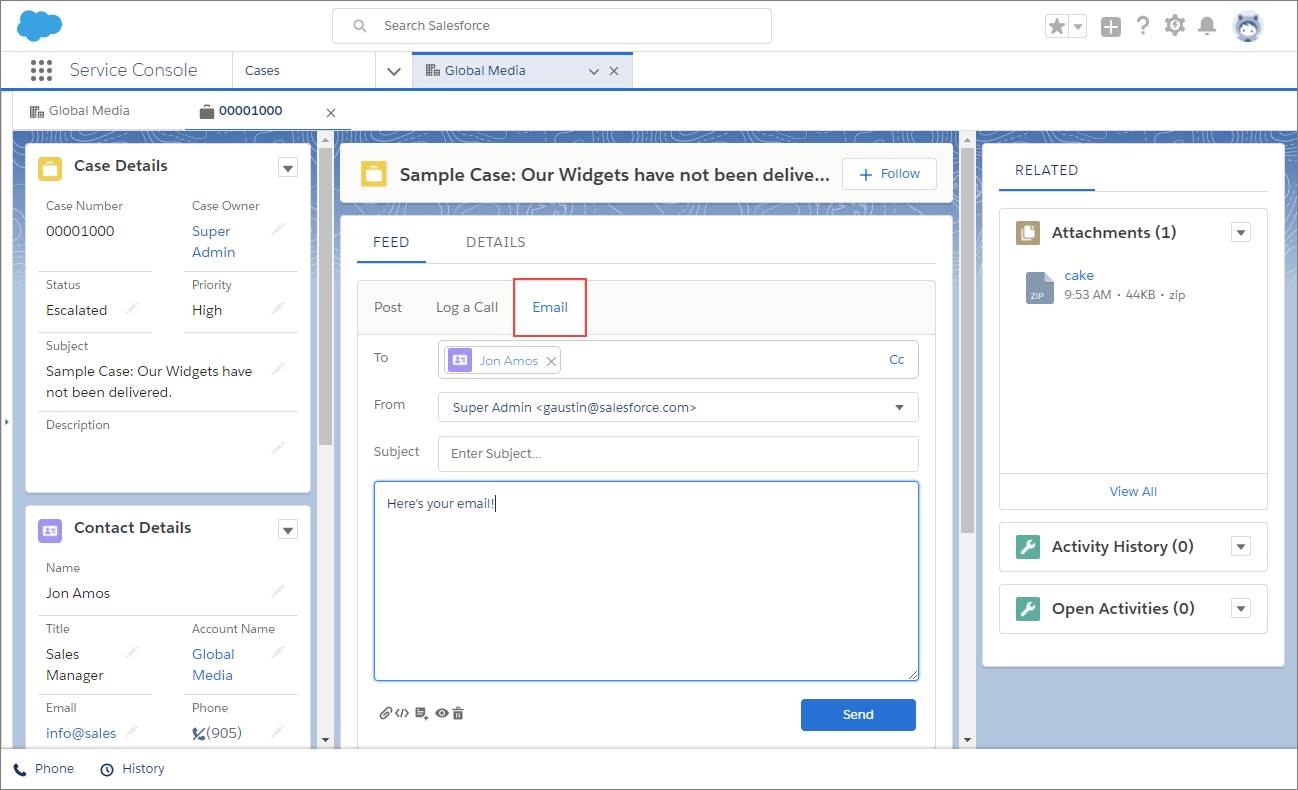Image resolution: width=1298 pixels, height=790 pixels.
Task: Open the Case Details panel dropdown
Action: pyautogui.click(x=288, y=168)
